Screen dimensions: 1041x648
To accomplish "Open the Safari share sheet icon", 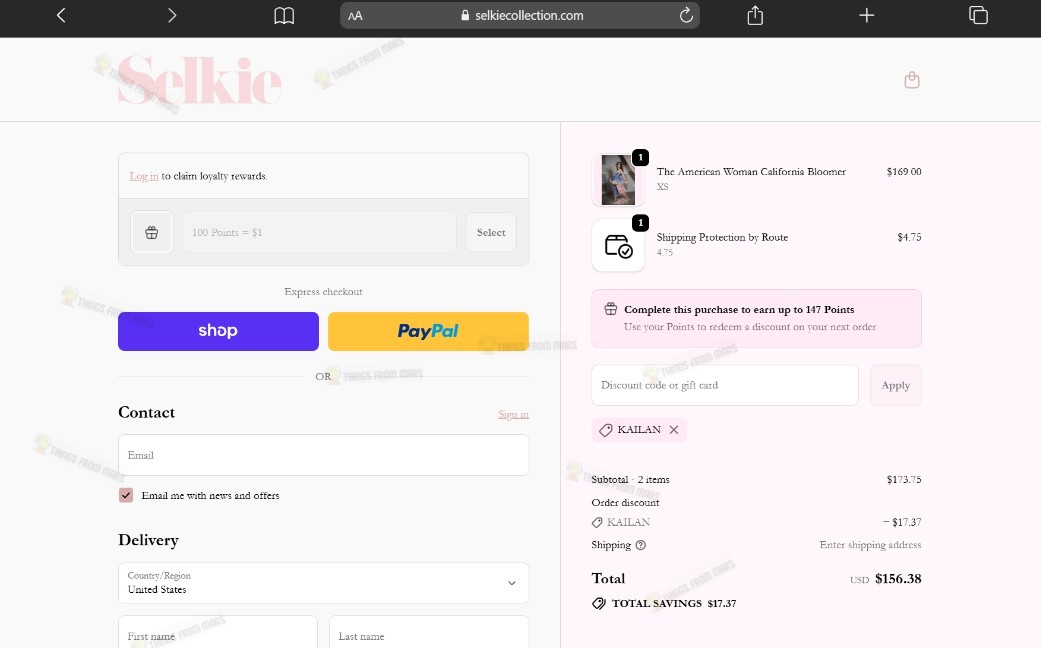I will 755,15.
